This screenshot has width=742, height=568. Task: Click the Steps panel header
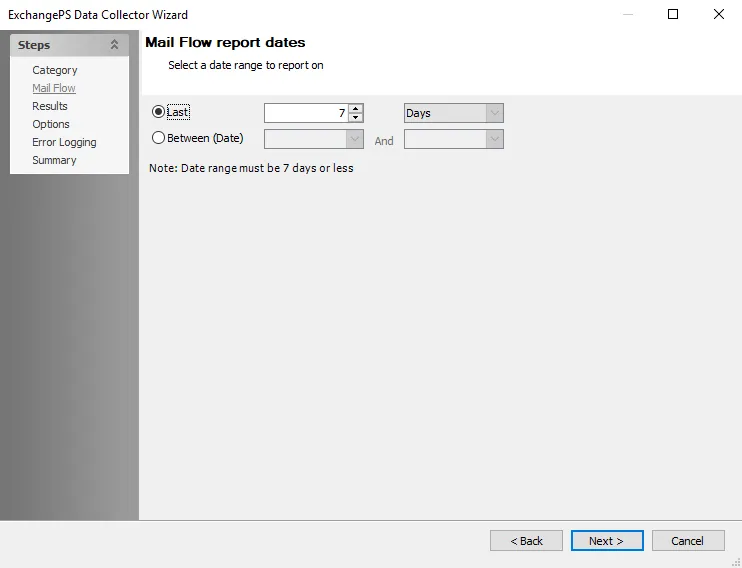click(69, 45)
